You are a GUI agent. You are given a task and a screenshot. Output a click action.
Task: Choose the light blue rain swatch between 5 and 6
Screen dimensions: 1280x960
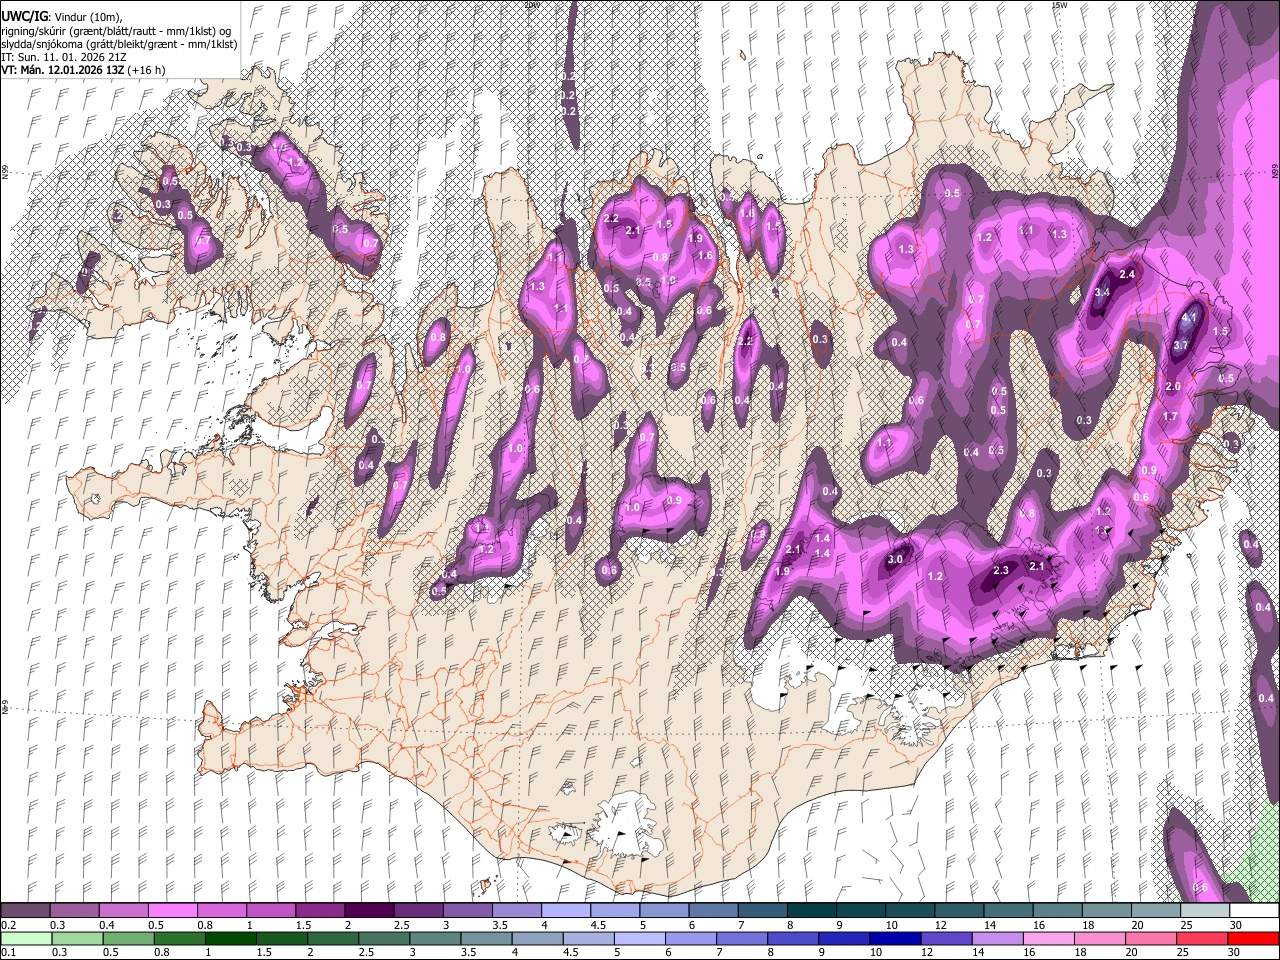638,938
